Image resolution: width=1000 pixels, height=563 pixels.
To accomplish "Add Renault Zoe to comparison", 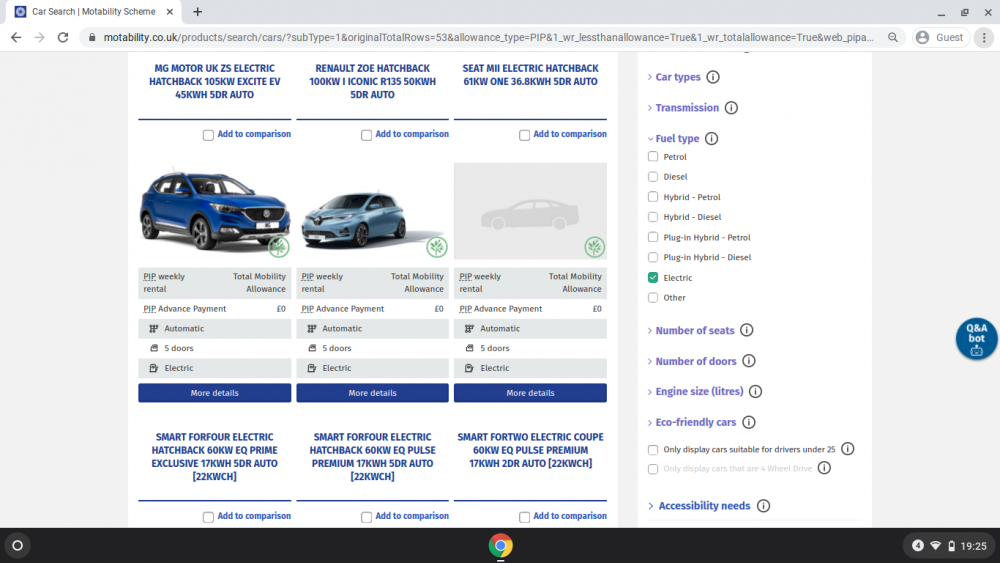I will (366, 135).
